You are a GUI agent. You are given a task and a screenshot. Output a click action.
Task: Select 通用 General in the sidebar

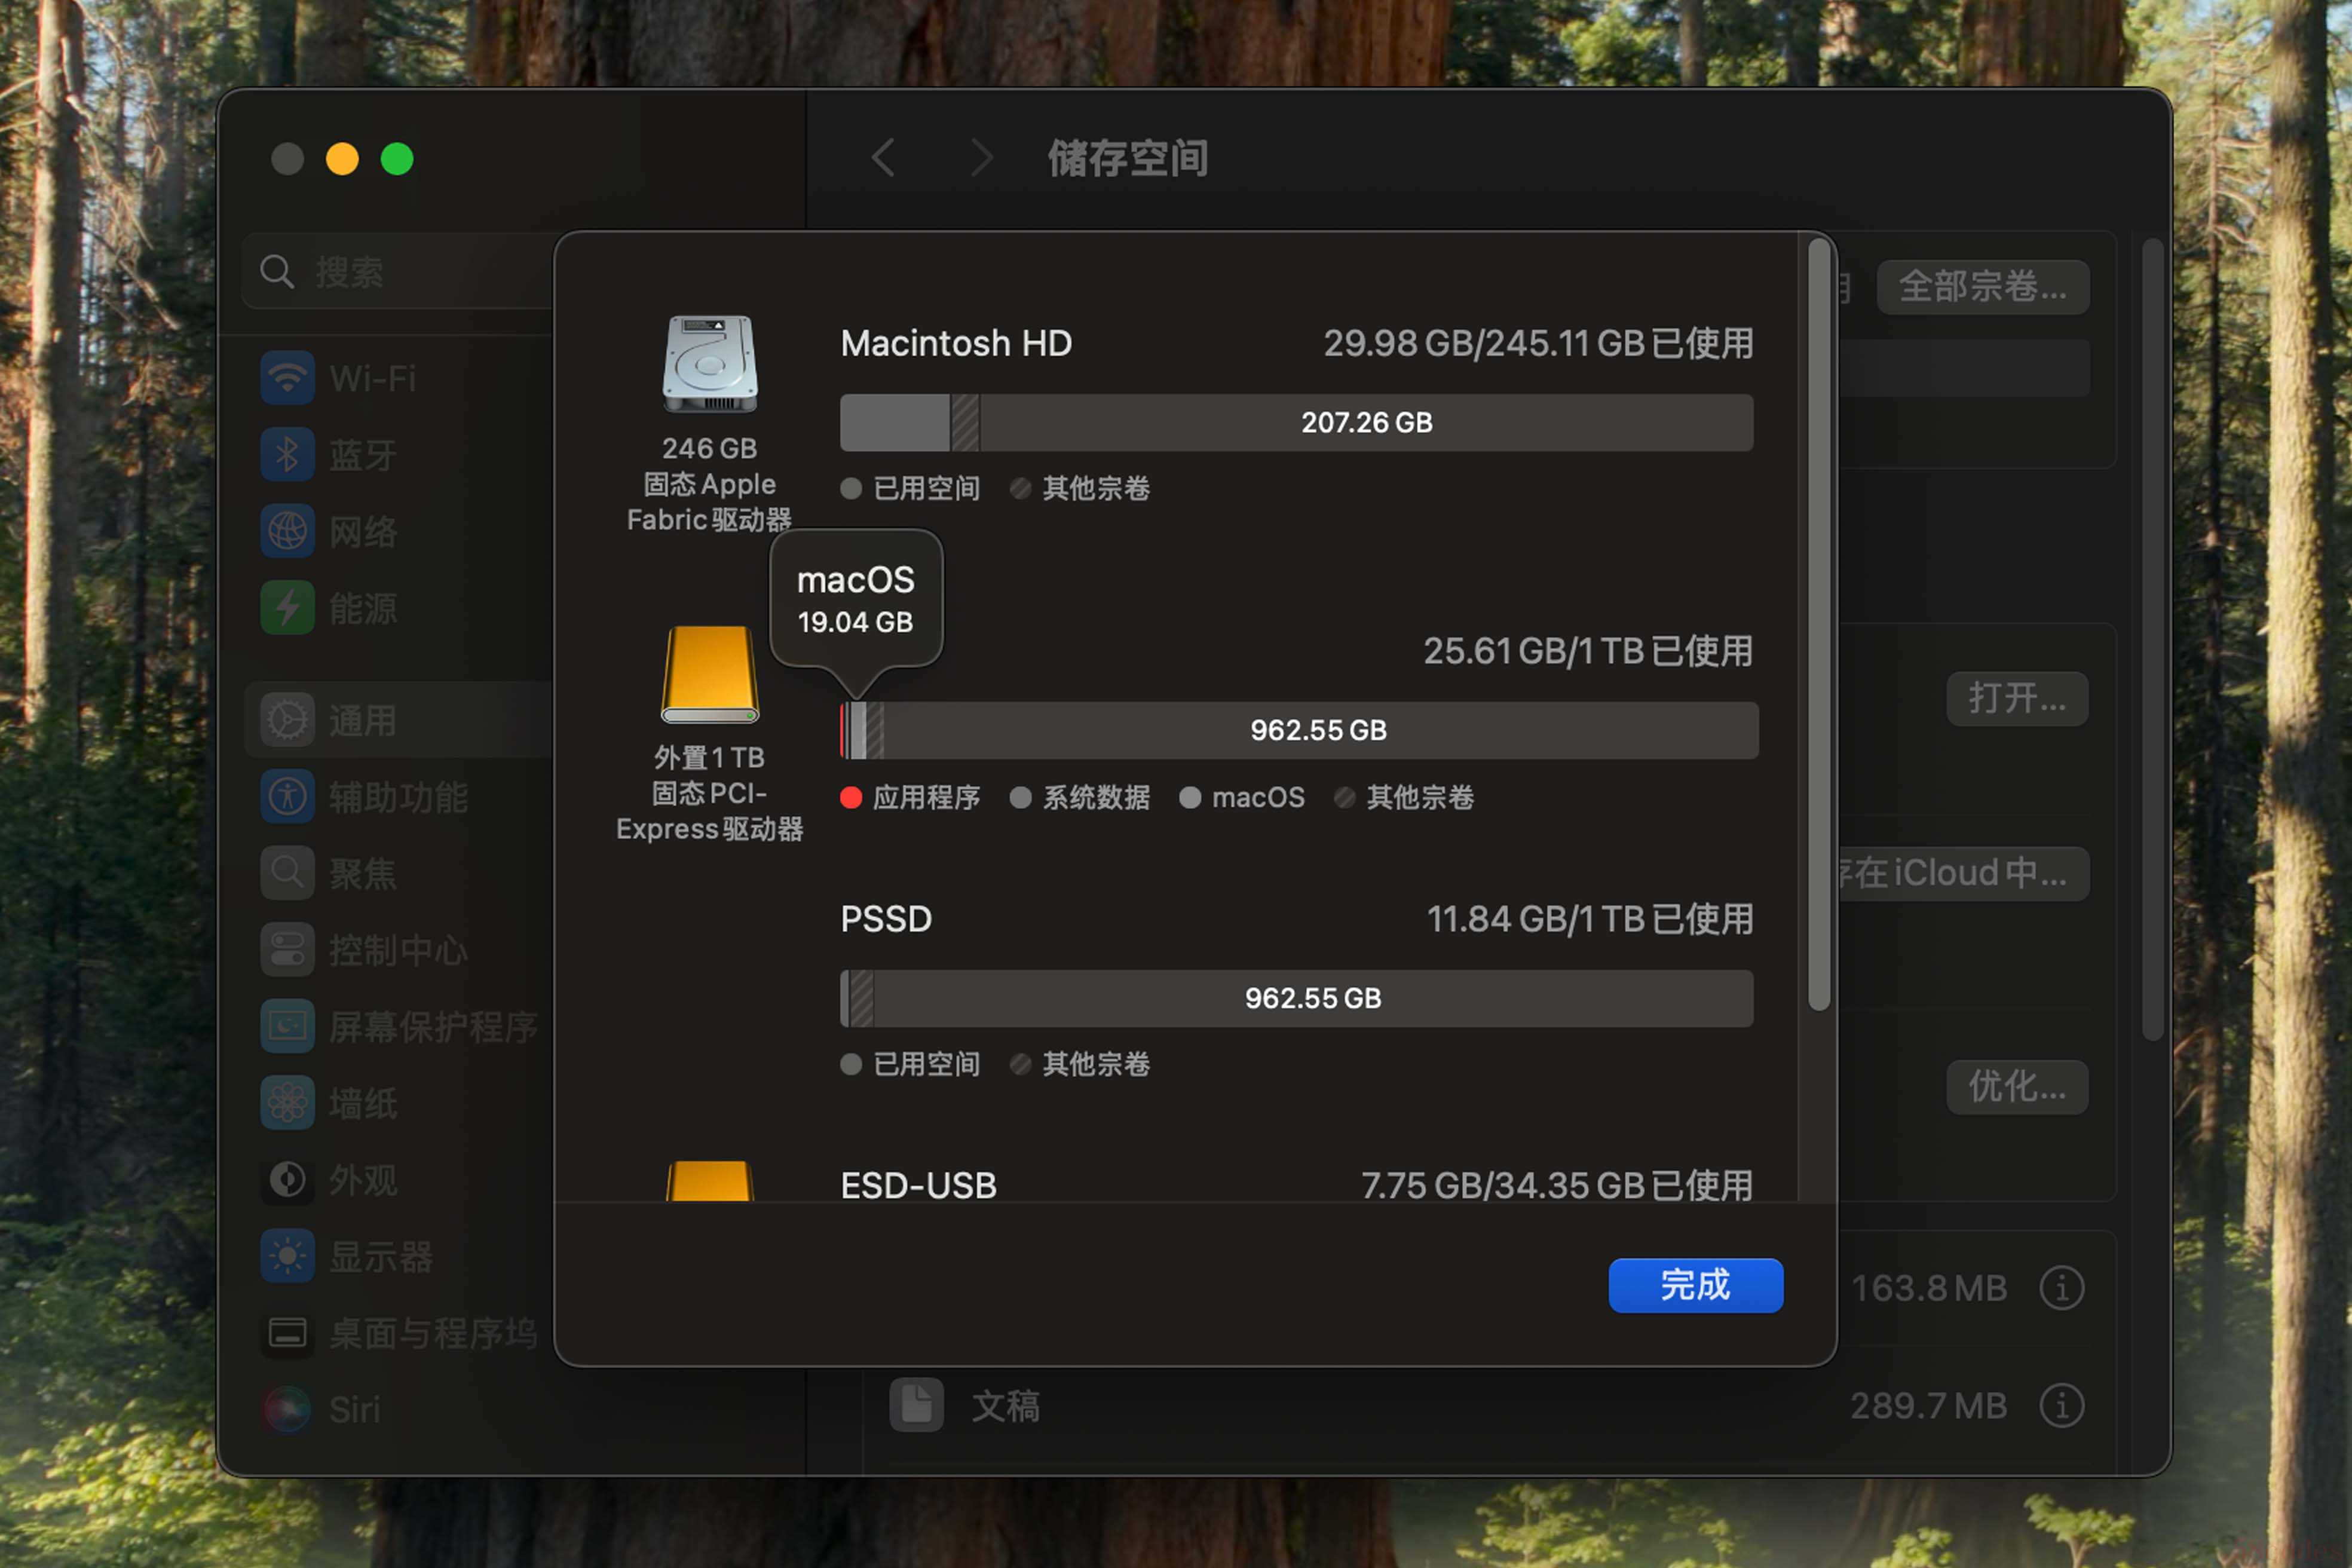(x=362, y=721)
